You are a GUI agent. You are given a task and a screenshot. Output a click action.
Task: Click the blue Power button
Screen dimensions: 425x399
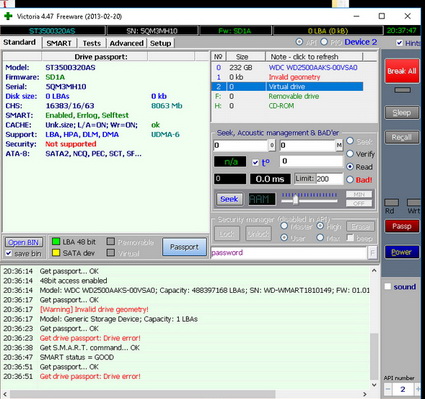402,252
